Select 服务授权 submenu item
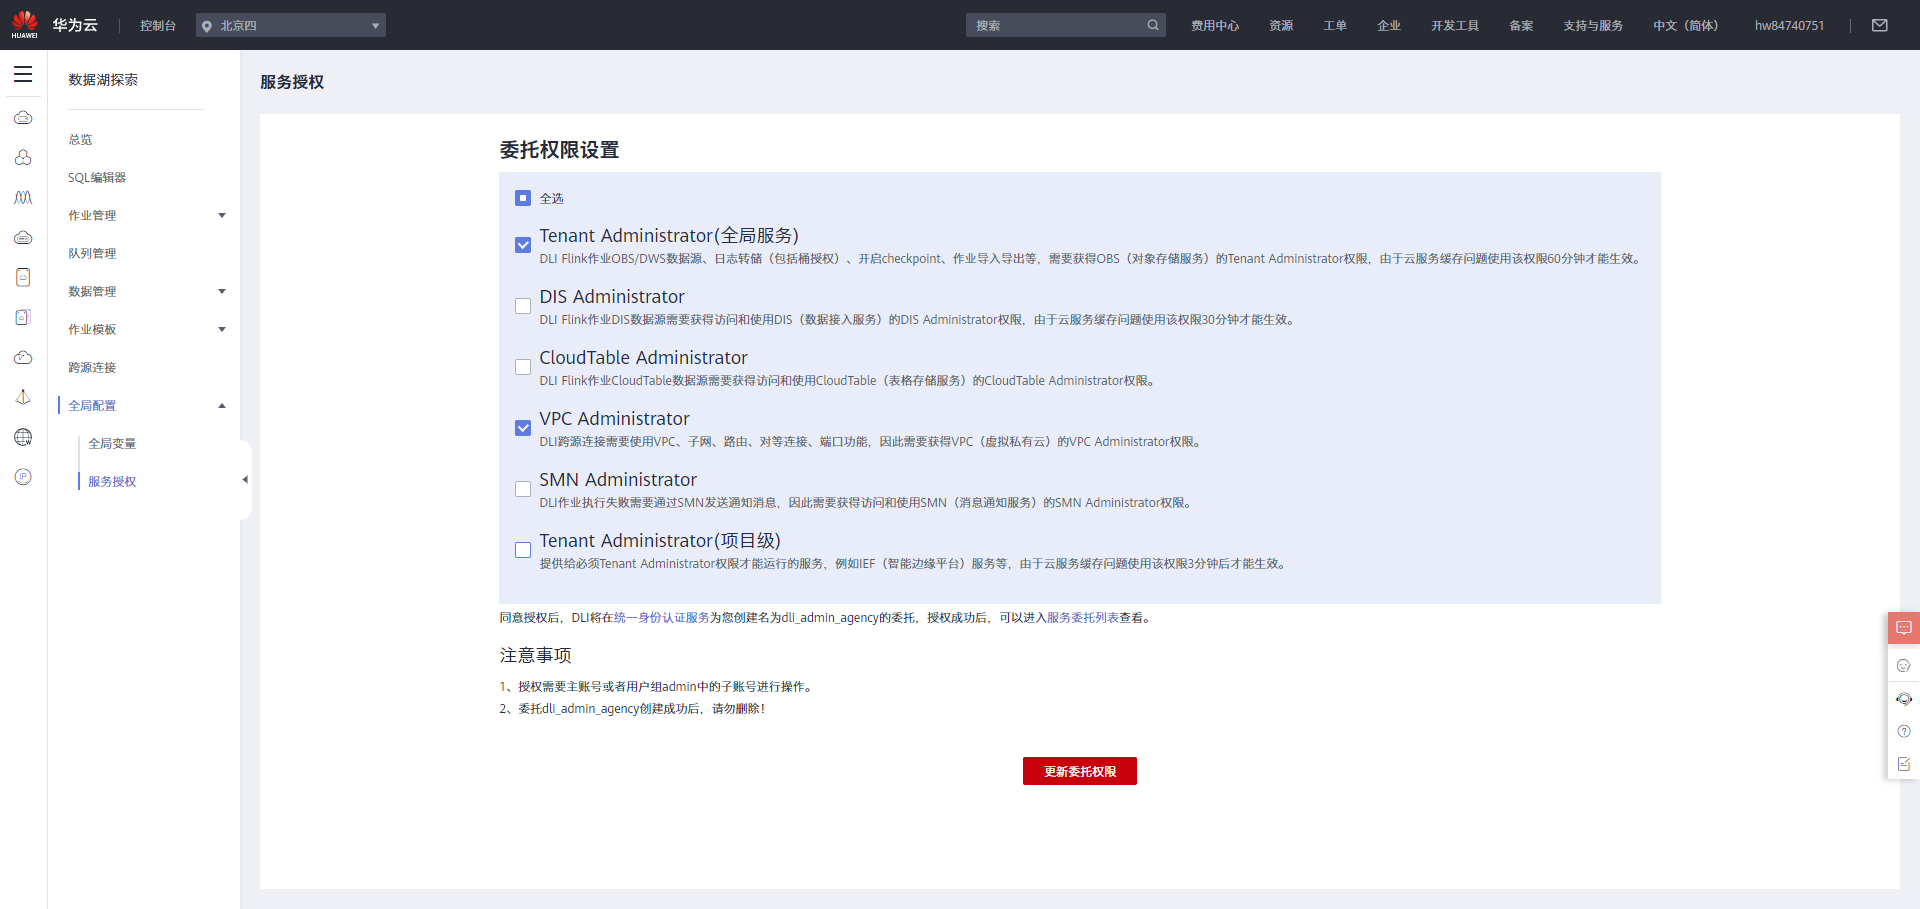Screen dimensions: 1920x909 click(x=112, y=482)
